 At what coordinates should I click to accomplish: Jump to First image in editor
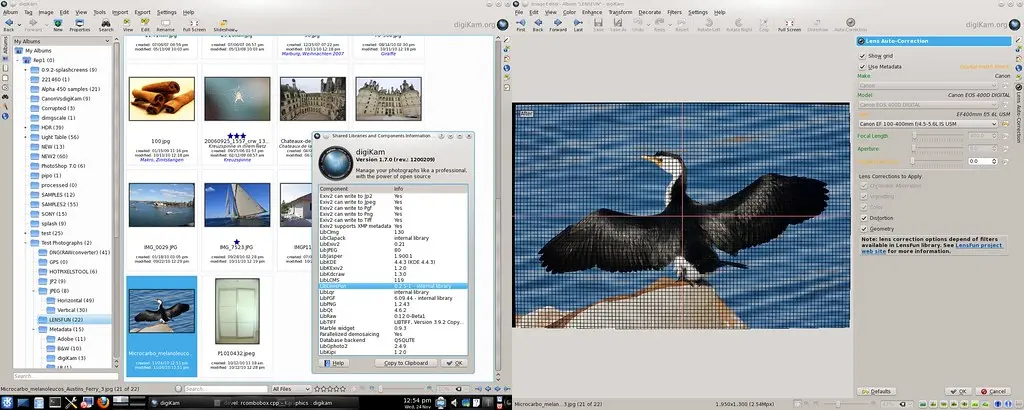tap(521, 23)
